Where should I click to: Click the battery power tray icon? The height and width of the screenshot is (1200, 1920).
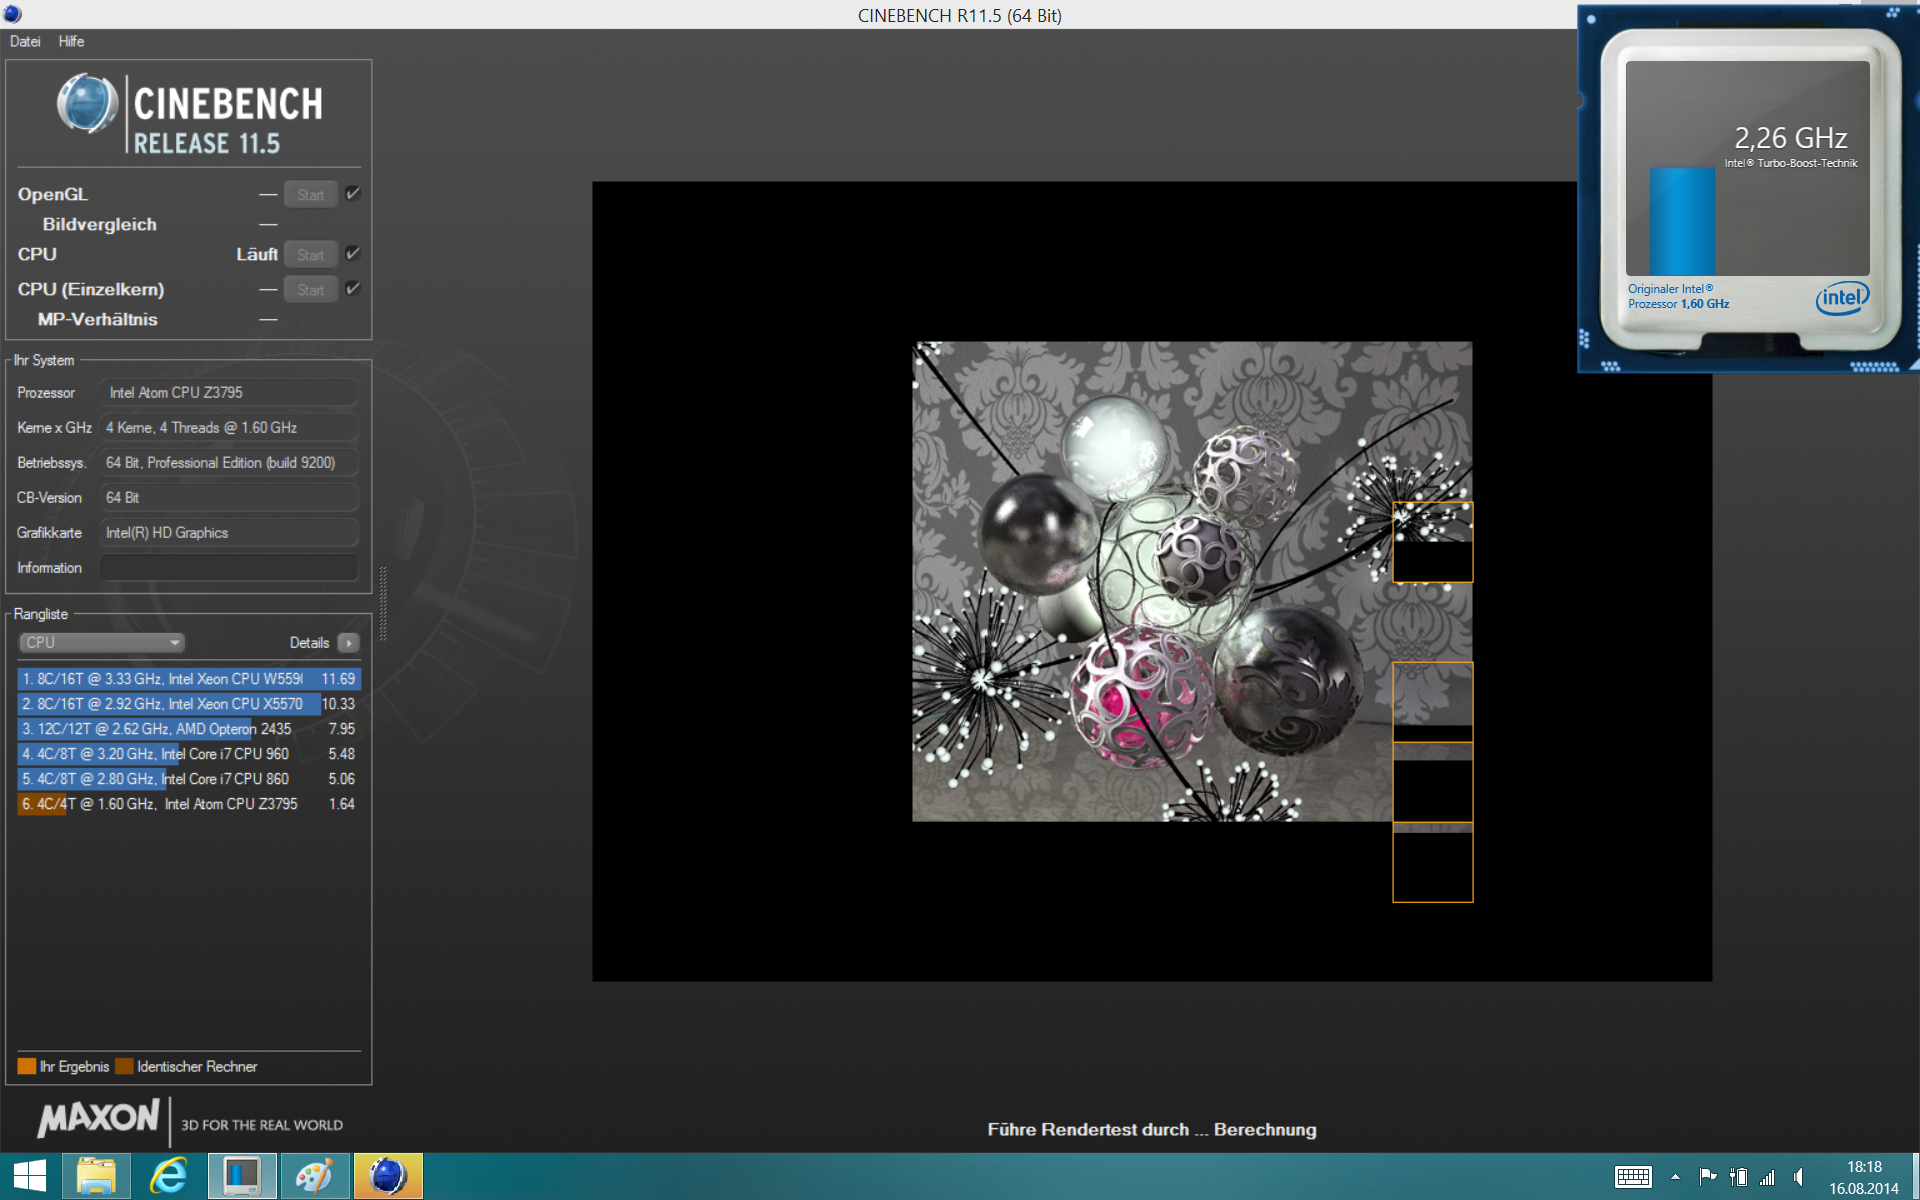click(x=1738, y=1177)
